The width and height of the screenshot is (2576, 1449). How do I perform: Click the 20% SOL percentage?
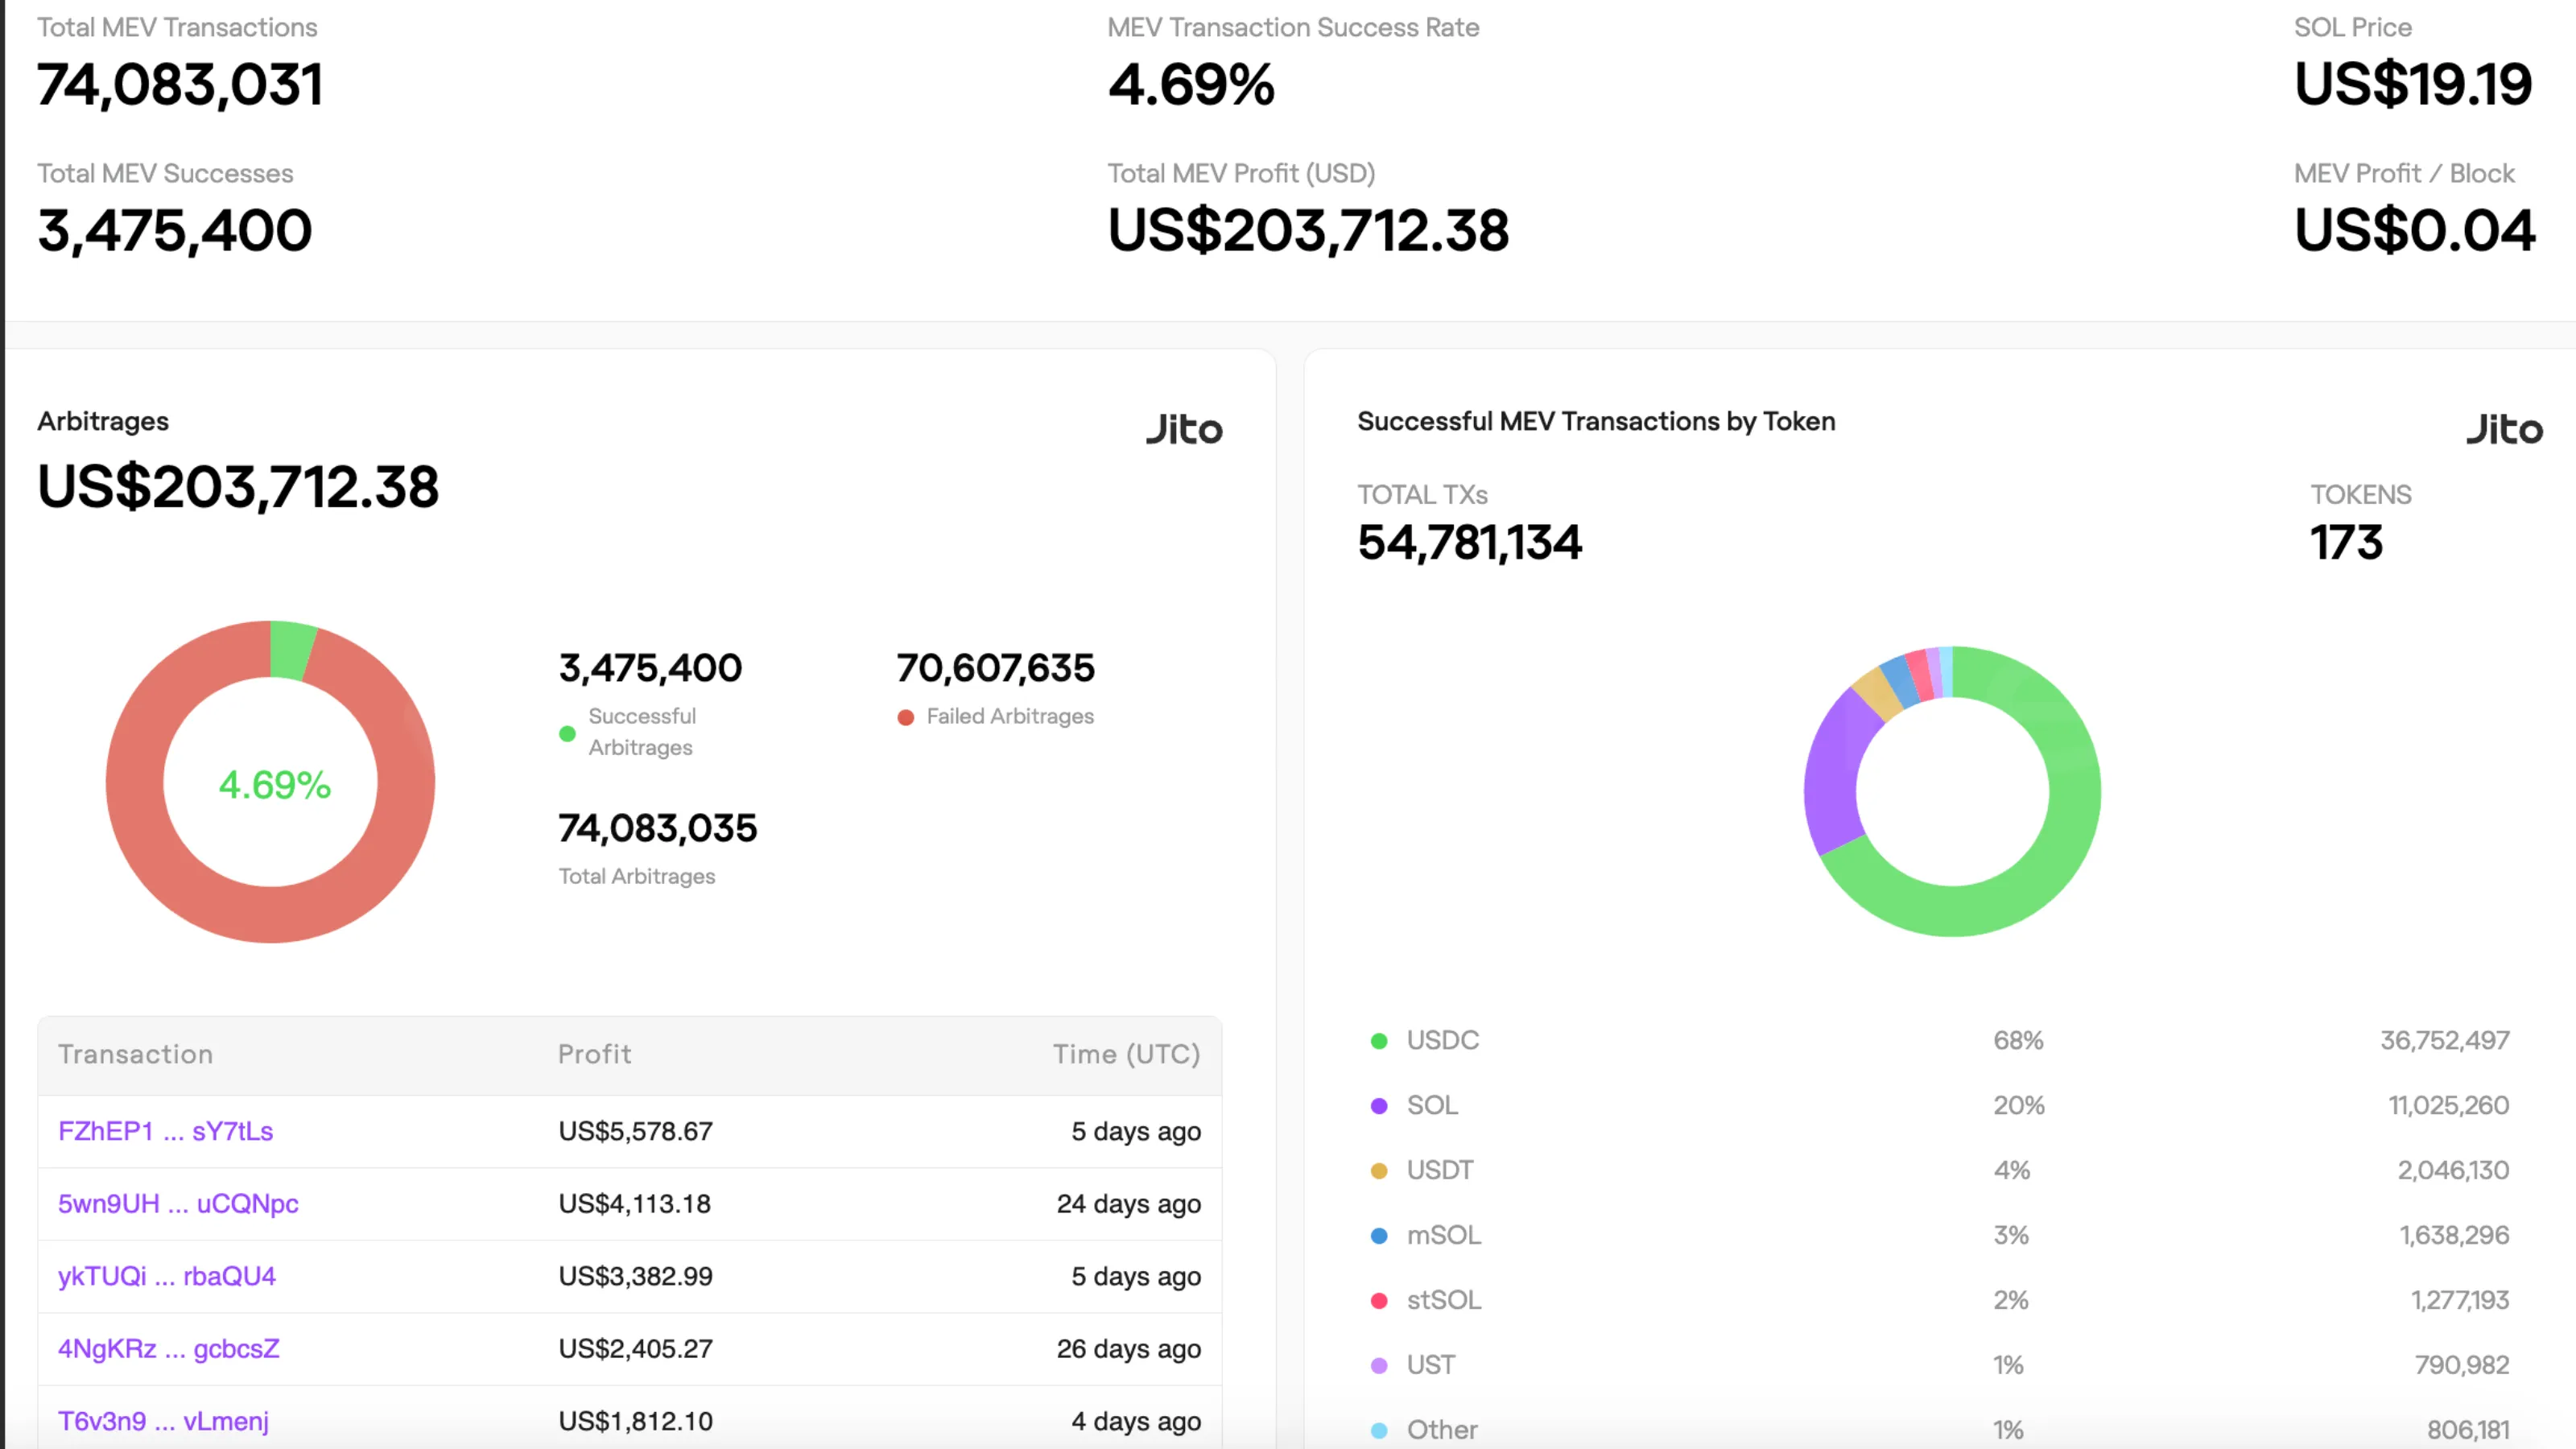(x=2019, y=1105)
